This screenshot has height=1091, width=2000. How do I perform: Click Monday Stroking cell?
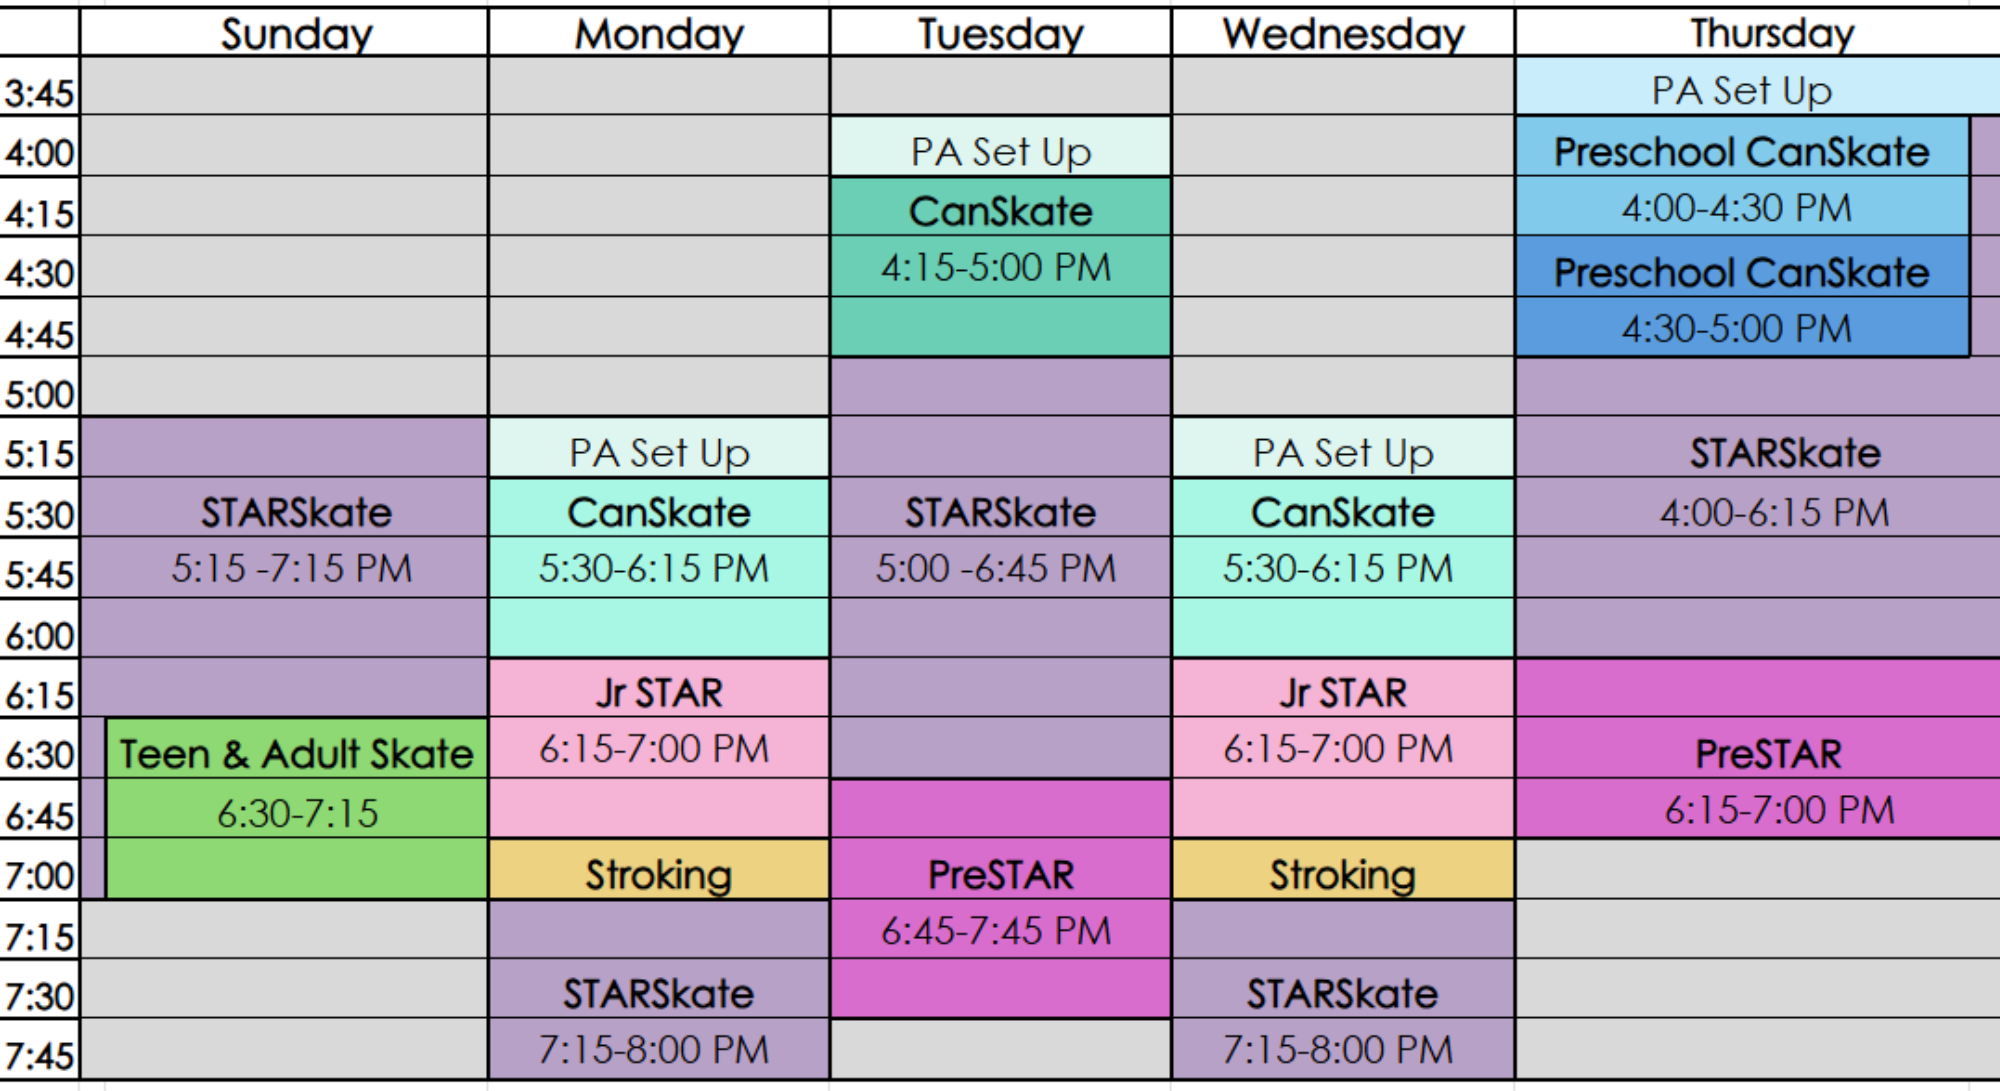point(659,869)
